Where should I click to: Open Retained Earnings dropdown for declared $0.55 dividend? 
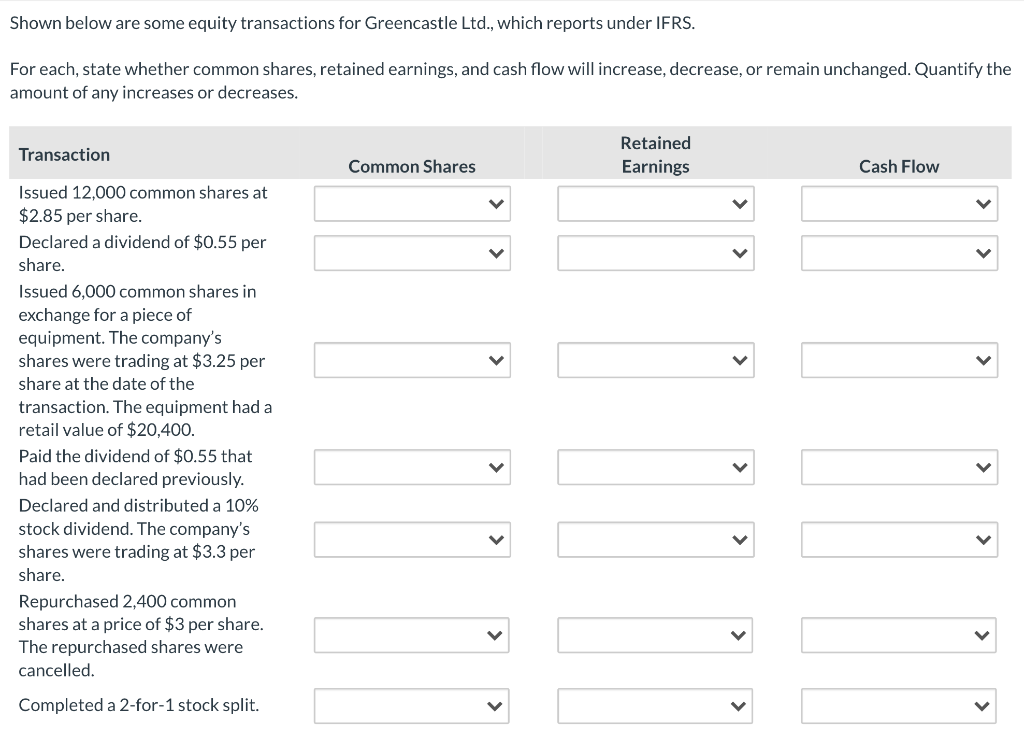click(655, 252)
